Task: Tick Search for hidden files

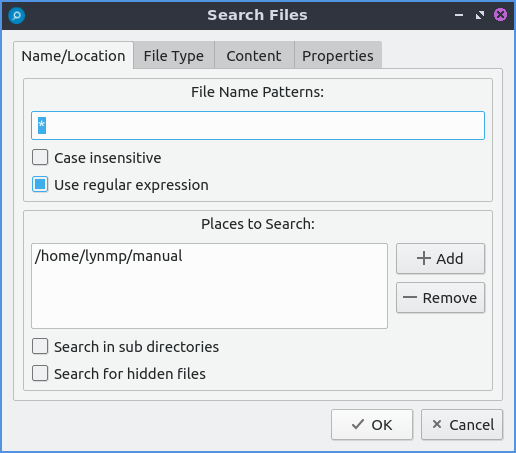Action: [x=40, y=373]
